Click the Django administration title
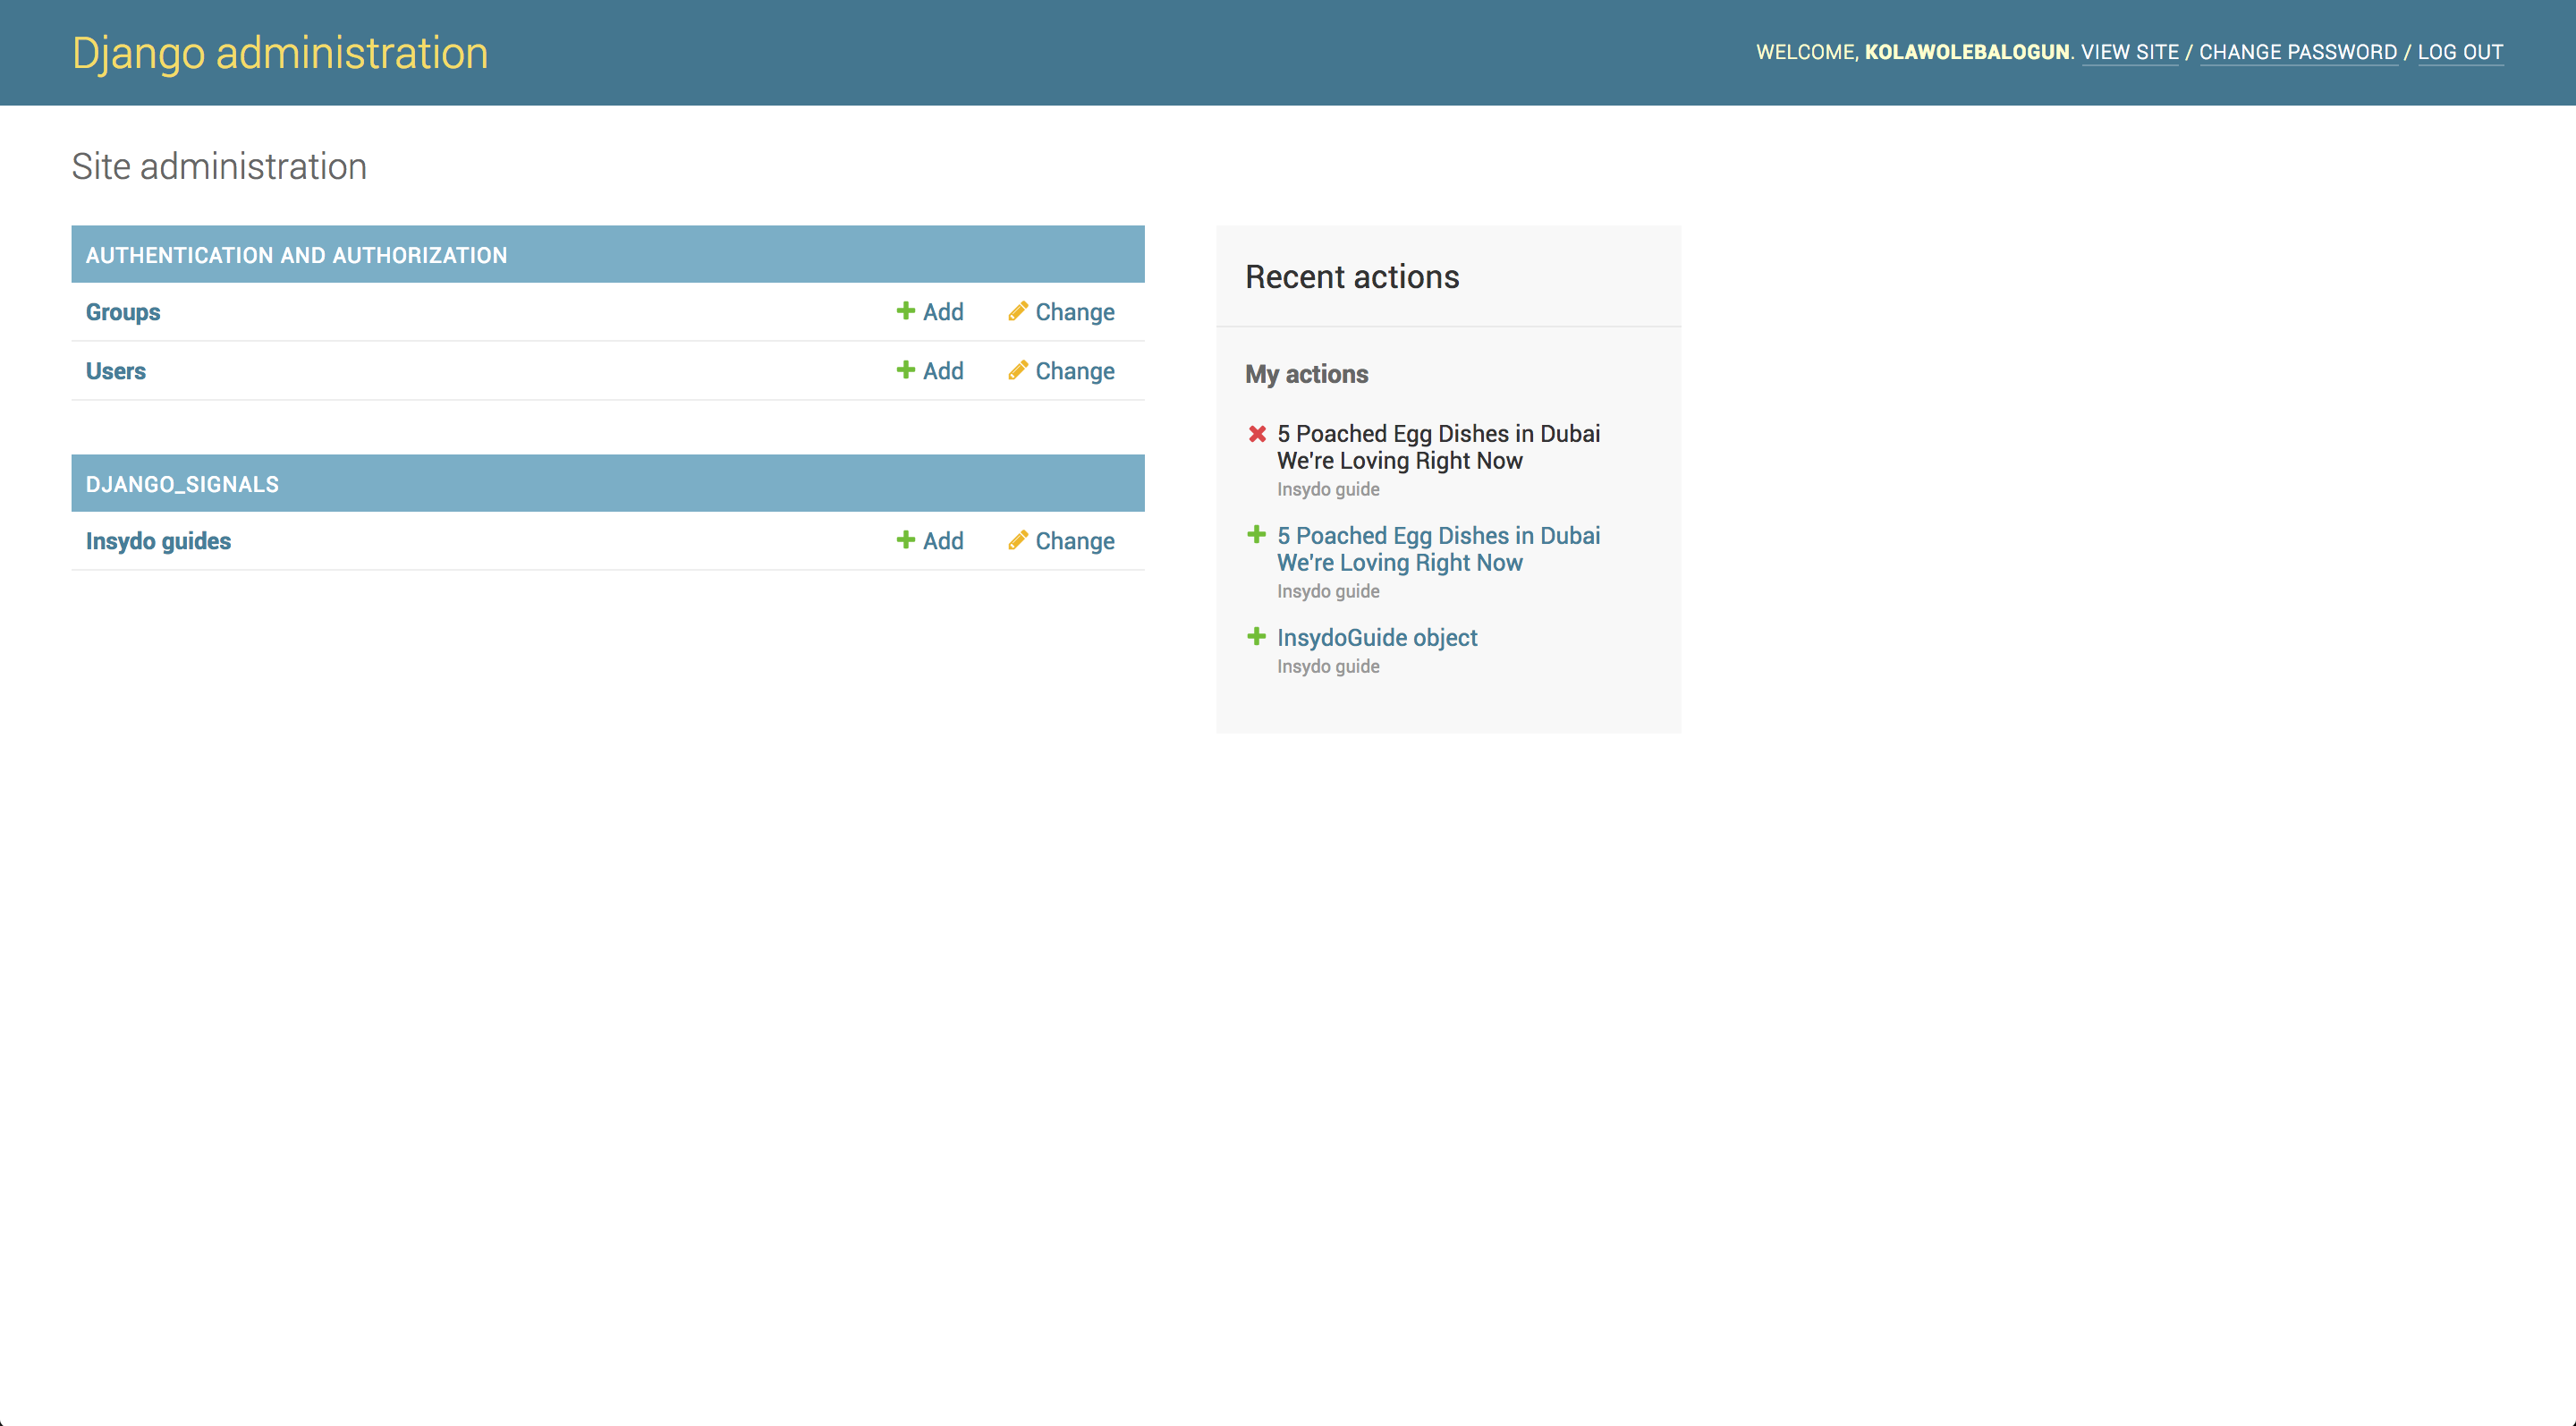 pyautogui.click(x=280, y=53)
